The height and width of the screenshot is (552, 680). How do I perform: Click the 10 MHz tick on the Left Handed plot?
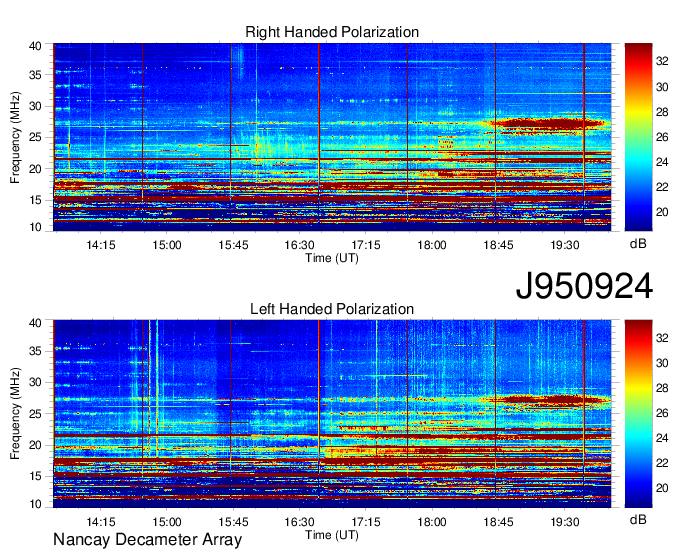tap(36, 504)
